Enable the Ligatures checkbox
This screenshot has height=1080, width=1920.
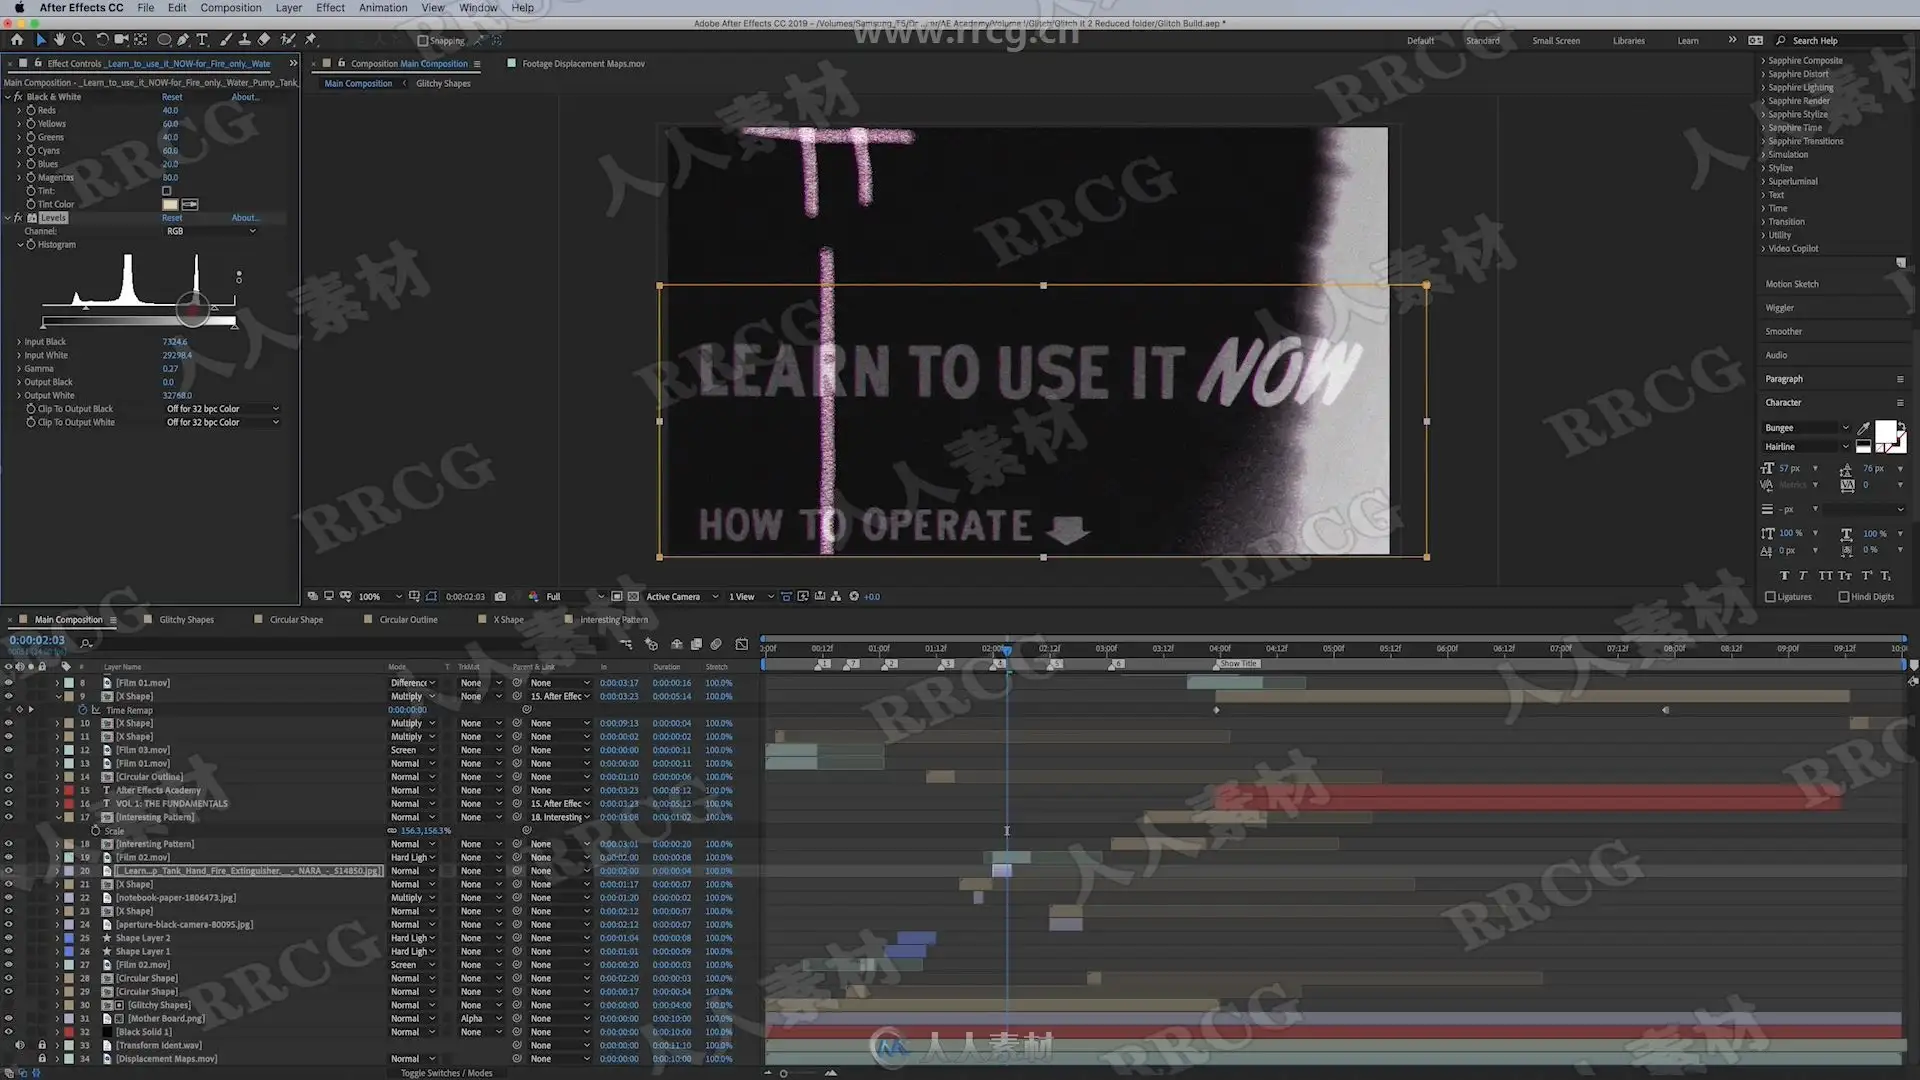point(1771,597)
